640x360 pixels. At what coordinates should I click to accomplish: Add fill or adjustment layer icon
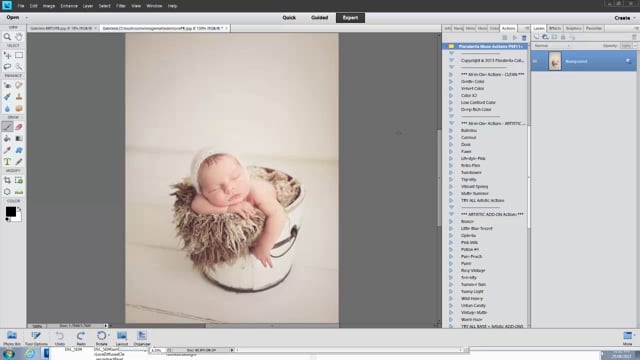[x=545, y=37]
